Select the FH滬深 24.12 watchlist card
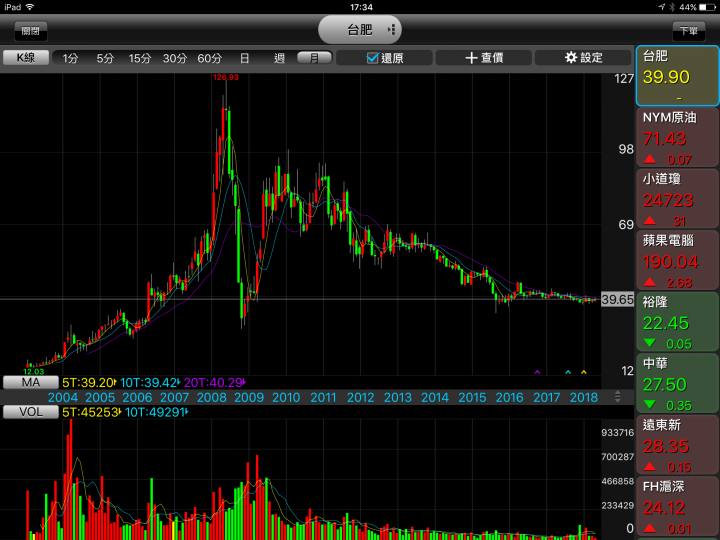The height and width of the screenshot is (540, 720). coord(677,506)
